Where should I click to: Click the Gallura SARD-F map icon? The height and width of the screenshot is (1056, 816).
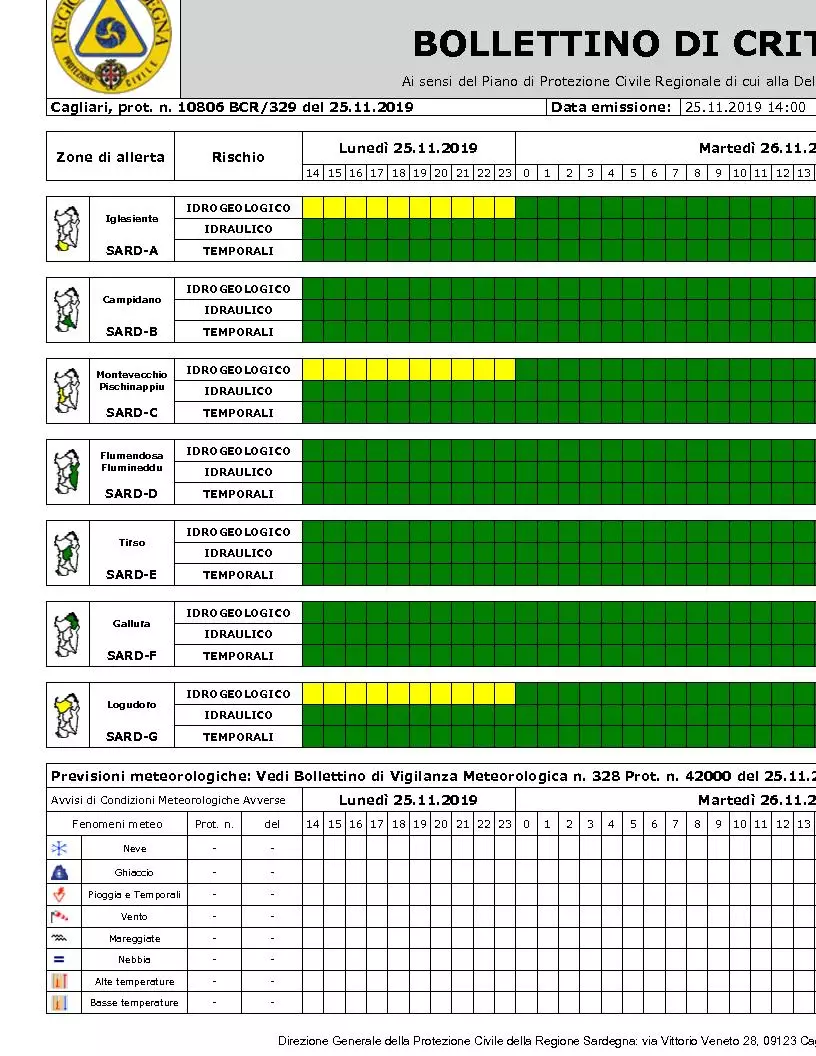pyautogui.click(x=67, y=634)
